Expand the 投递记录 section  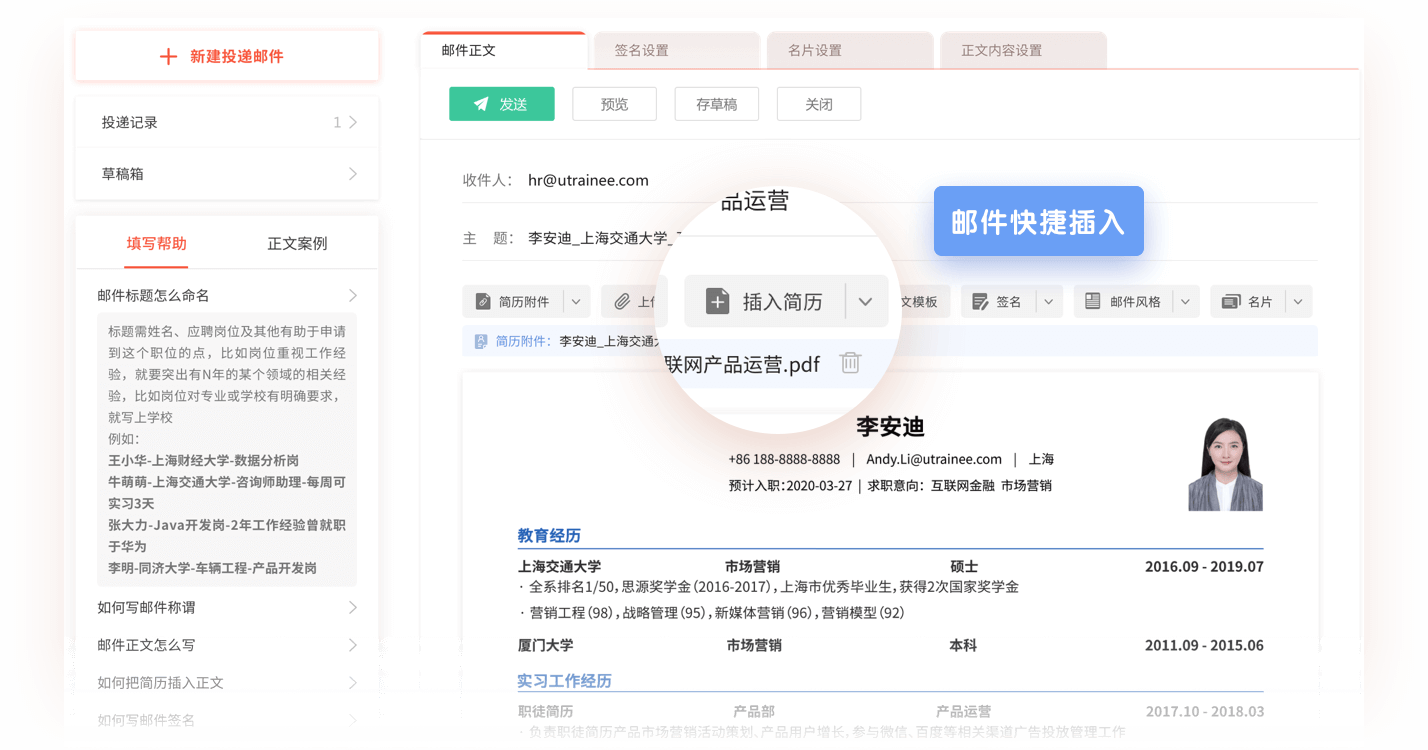point(226,121)
